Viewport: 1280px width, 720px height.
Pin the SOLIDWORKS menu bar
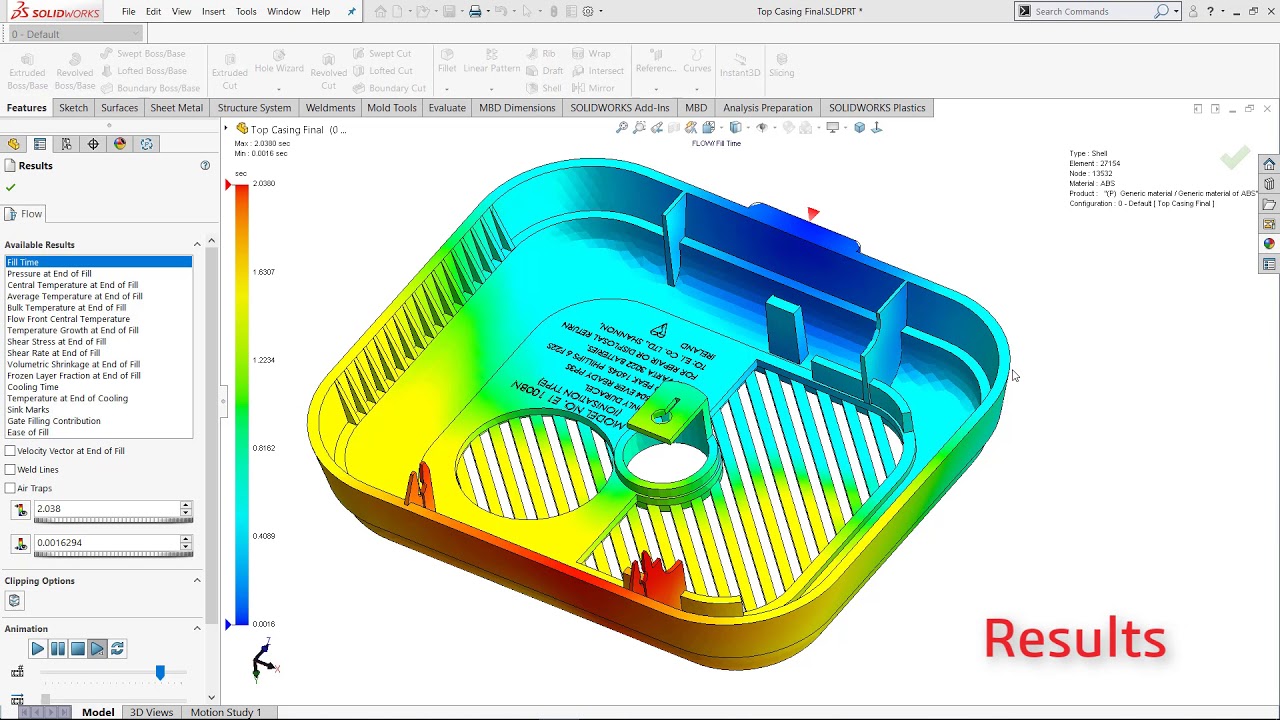[351, 12]
